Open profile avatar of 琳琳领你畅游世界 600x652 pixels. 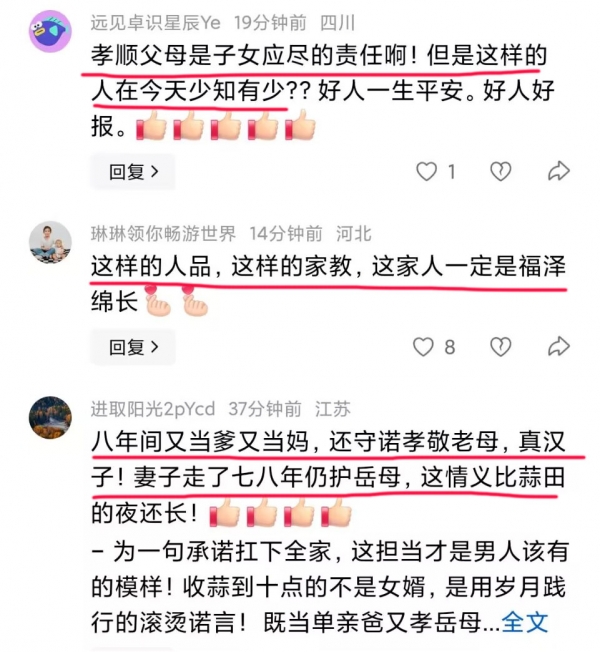[50, 242]
